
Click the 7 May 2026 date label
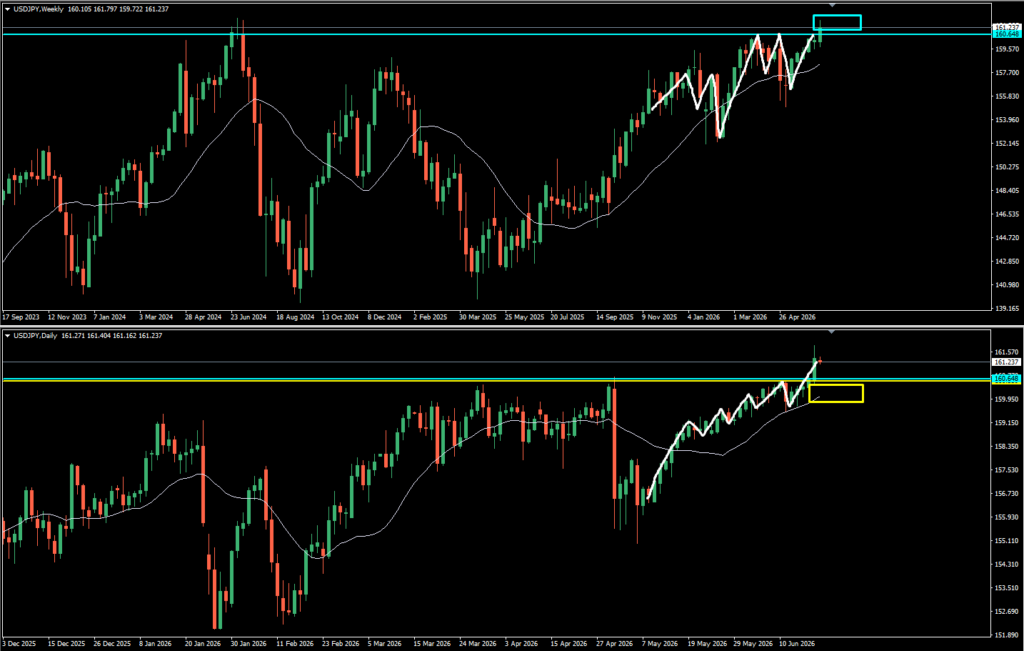tap(658, 643)
